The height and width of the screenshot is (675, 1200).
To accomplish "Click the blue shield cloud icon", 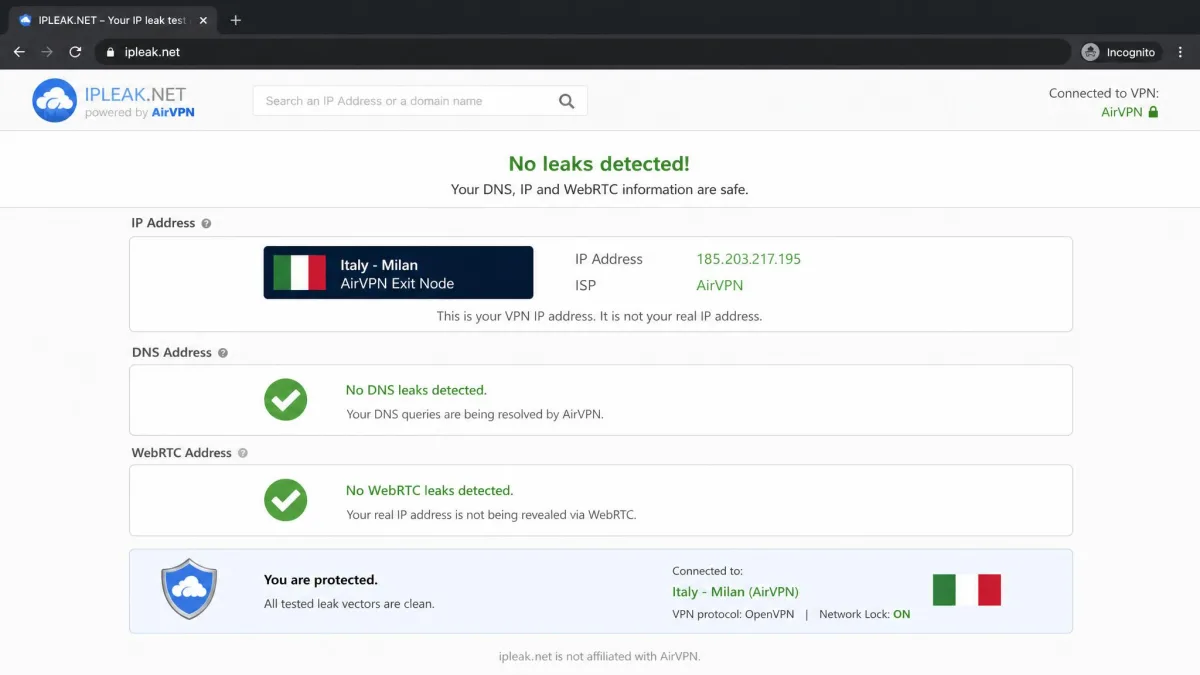I will pos(189,589).
